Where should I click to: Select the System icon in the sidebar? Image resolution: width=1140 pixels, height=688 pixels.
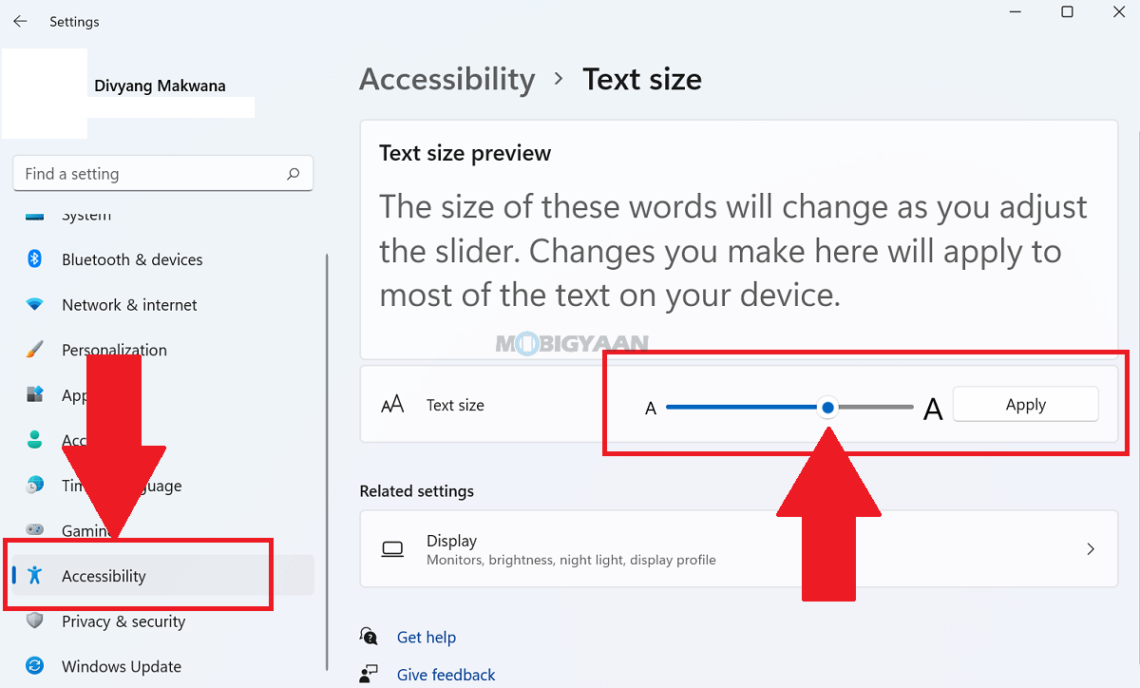pos(33,212)
